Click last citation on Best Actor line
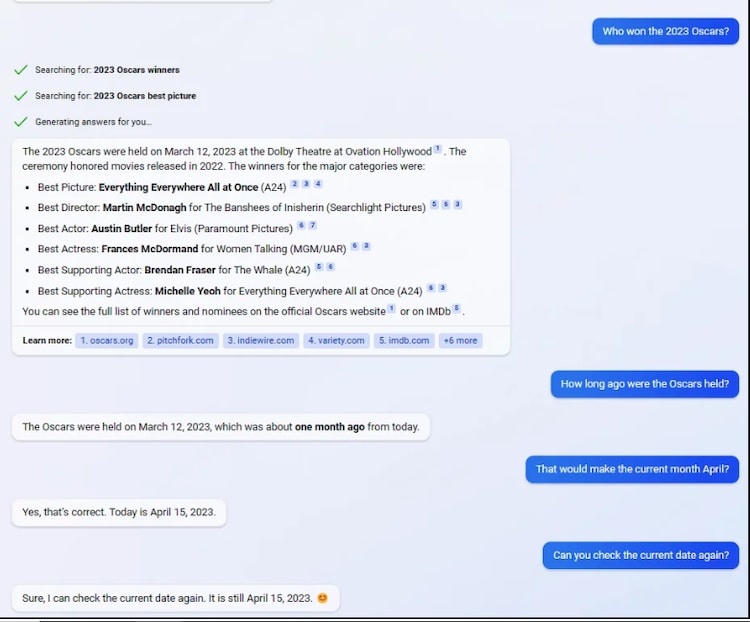The height and width of the screenshot is (622, 750). [x=312, y=226]
